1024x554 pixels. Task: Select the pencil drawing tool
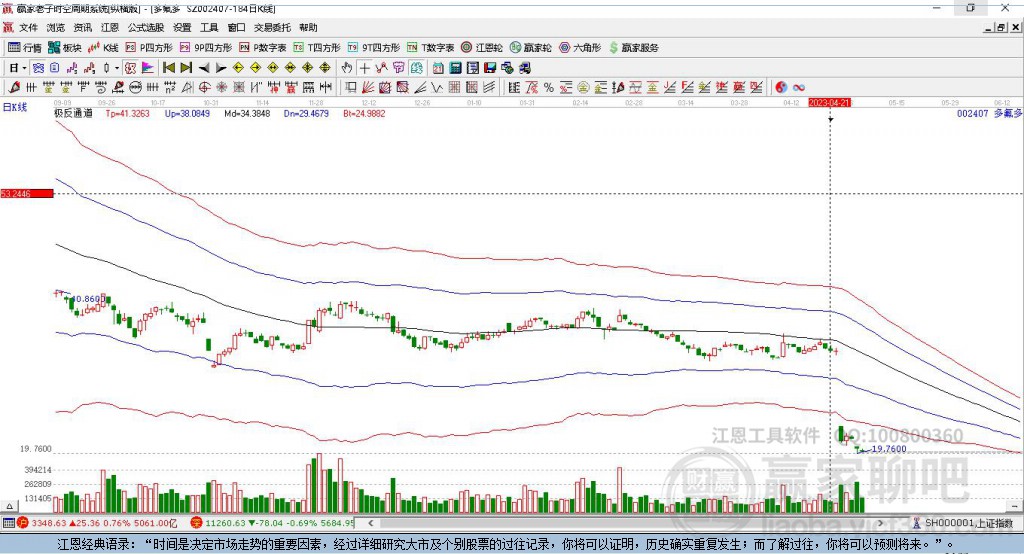(14, 88)
